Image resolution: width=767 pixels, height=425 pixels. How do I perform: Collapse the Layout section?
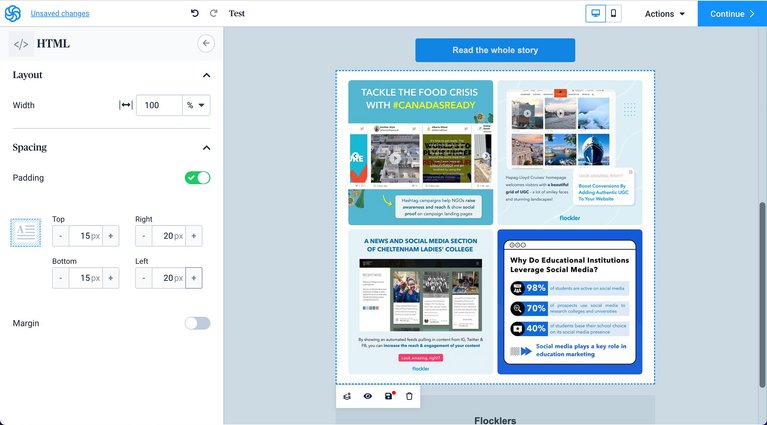coord(206,75)
